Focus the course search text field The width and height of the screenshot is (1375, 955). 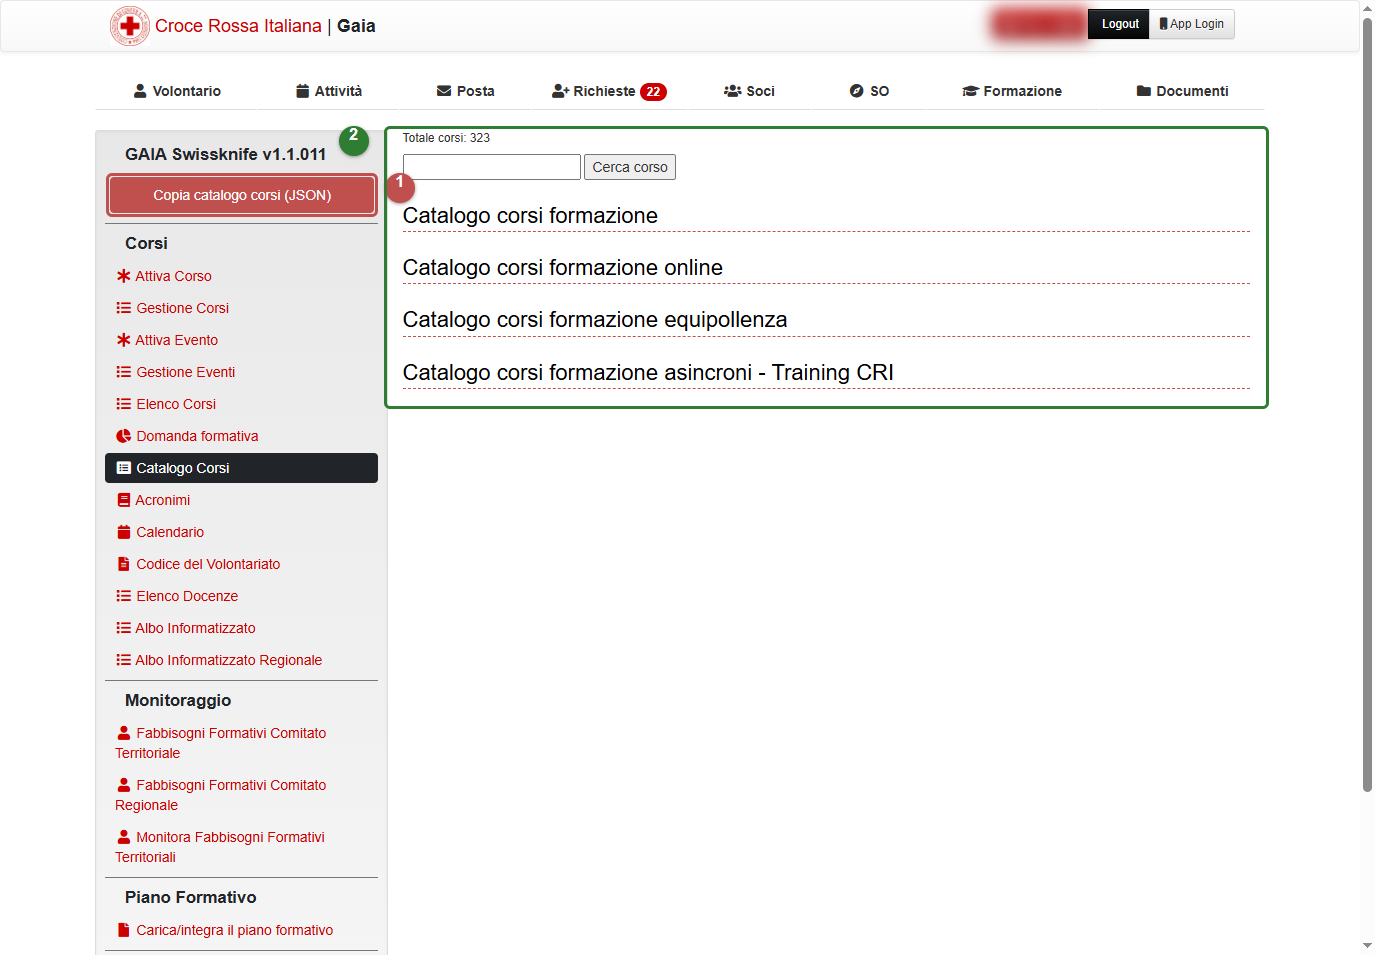click(492, 167)
